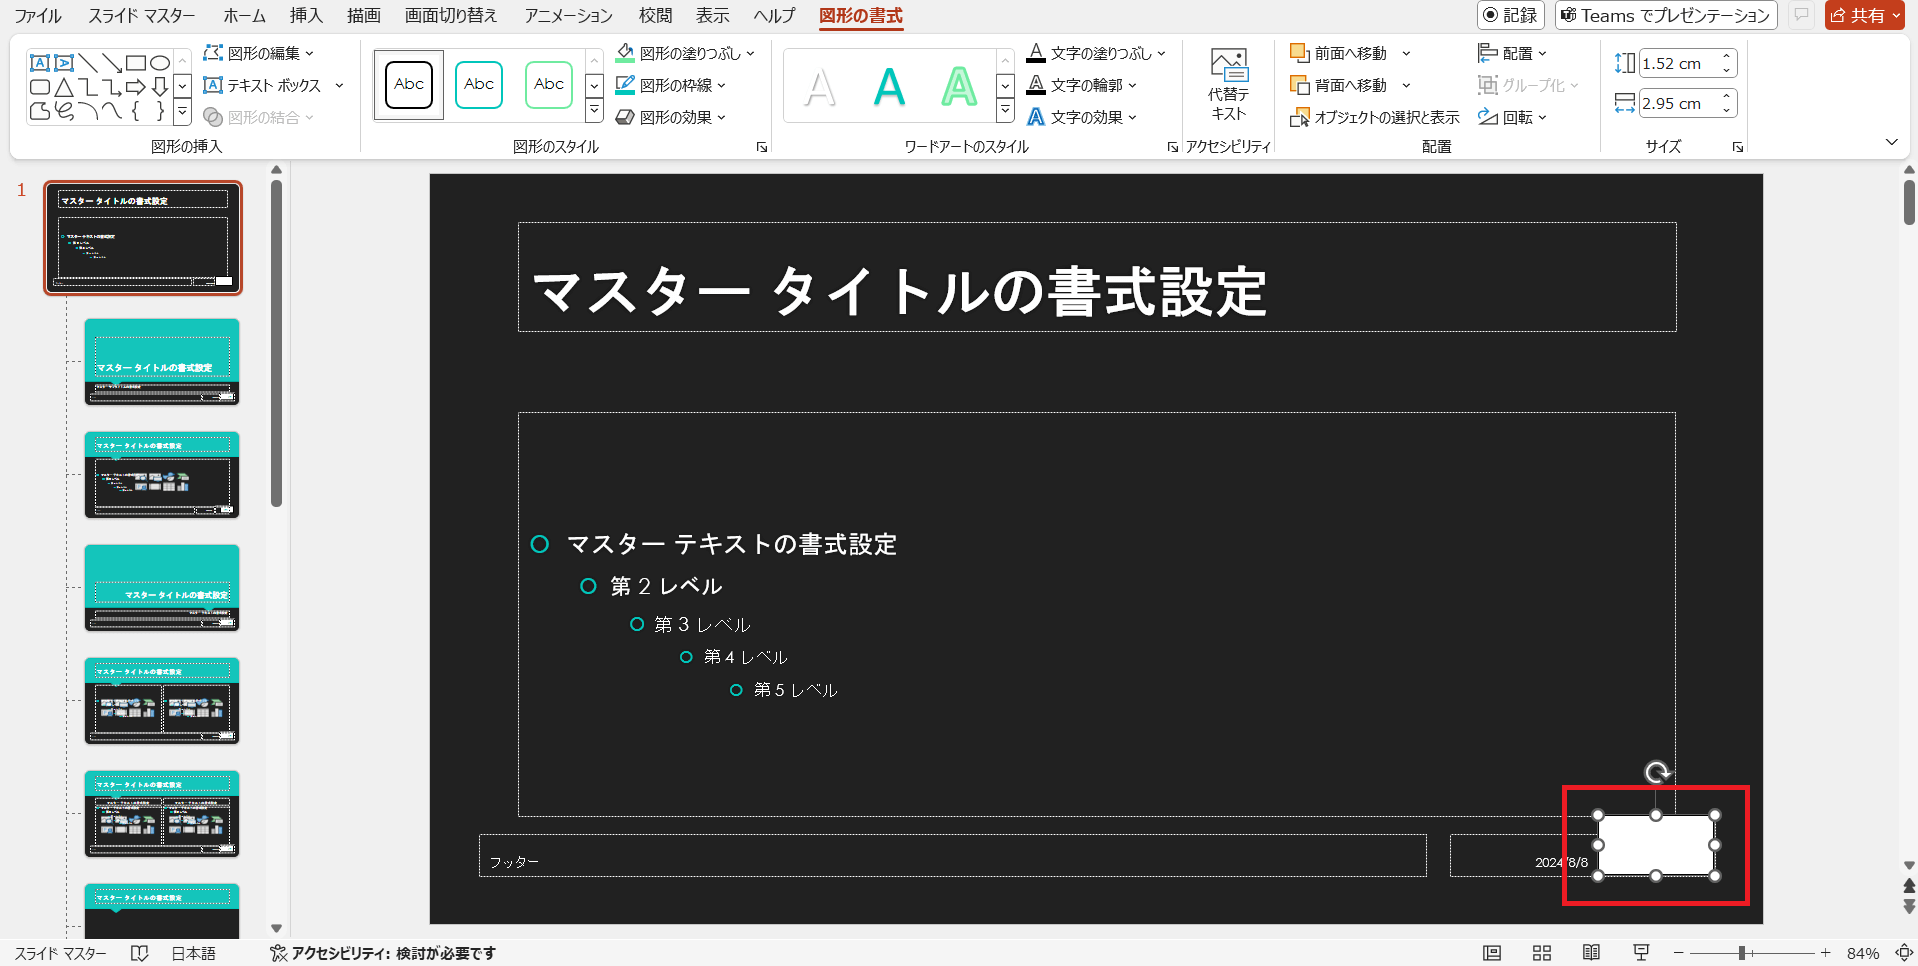Expand the shape styles gallery

coord(594,111)
